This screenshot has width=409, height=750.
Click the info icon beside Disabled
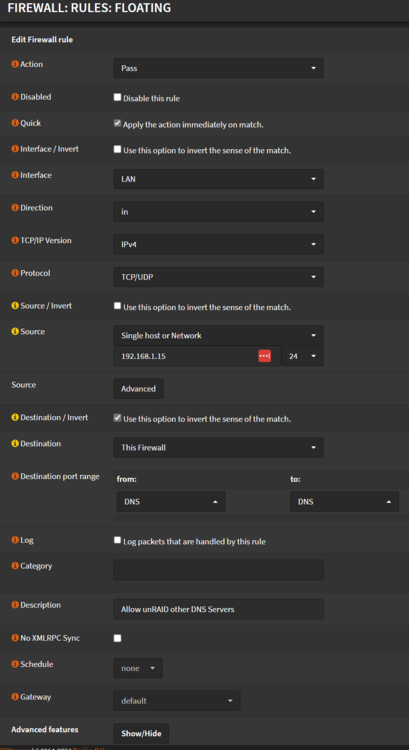(15, 97)
